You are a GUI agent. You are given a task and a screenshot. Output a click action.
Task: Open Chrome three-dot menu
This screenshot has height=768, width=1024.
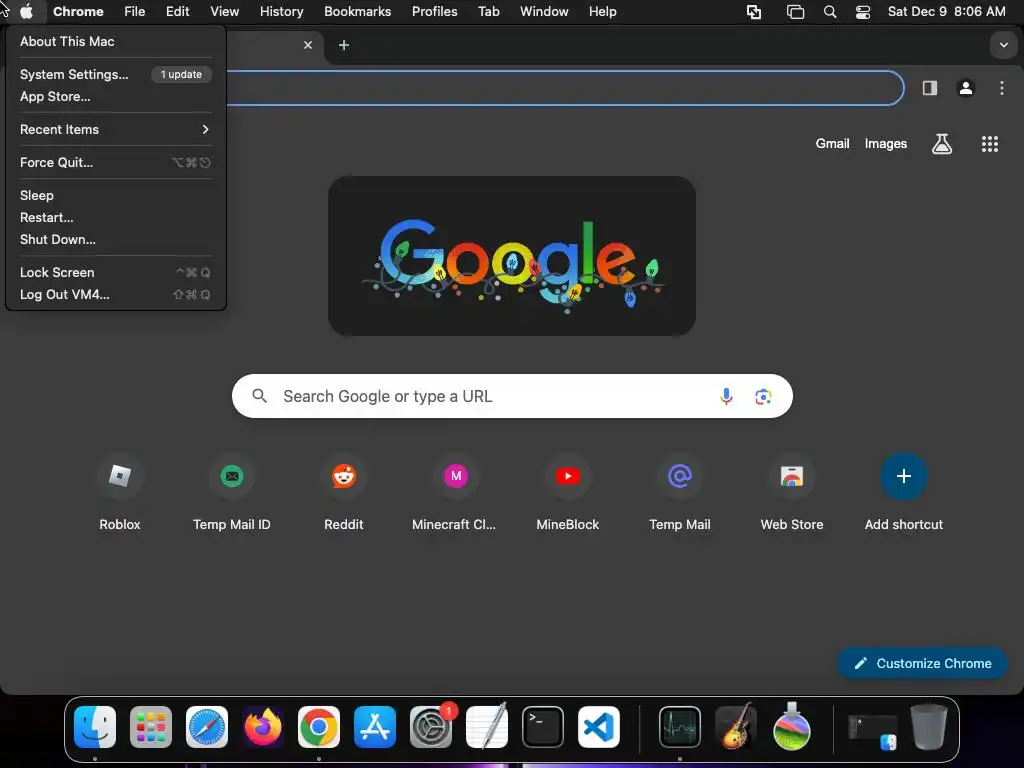click(1002, 88)
